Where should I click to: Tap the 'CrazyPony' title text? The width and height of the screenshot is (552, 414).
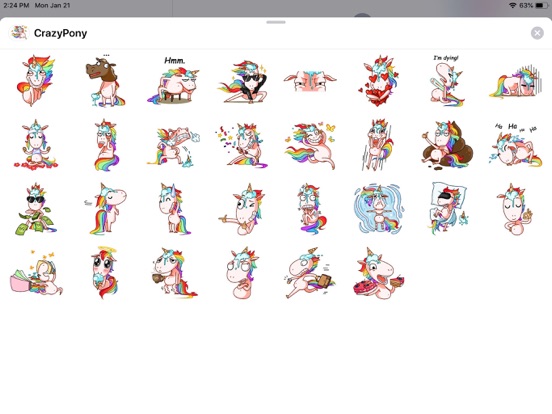(x=60, y=33)
